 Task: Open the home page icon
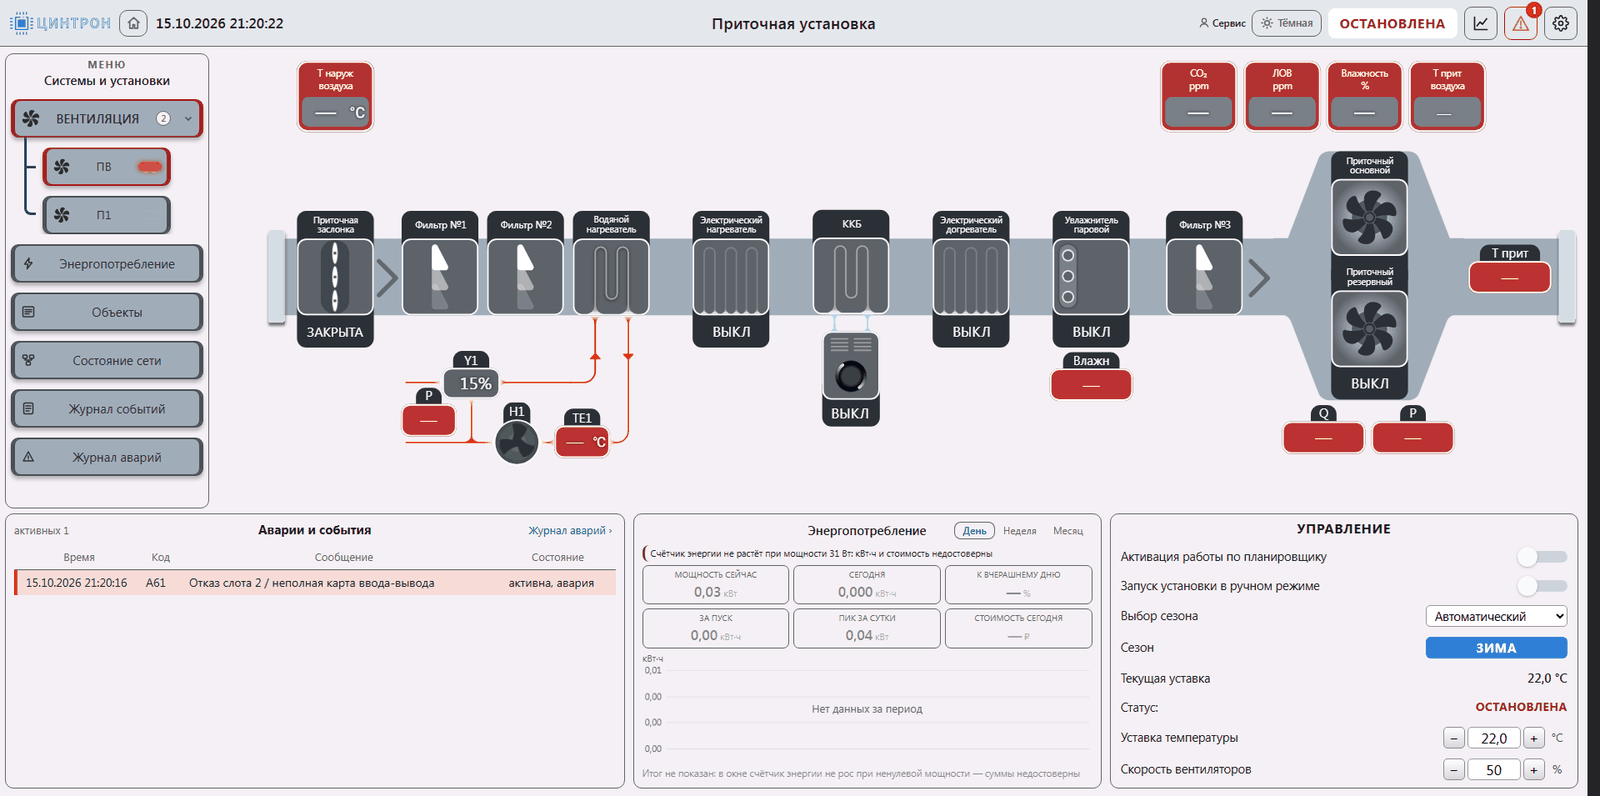tap(133, 23)
